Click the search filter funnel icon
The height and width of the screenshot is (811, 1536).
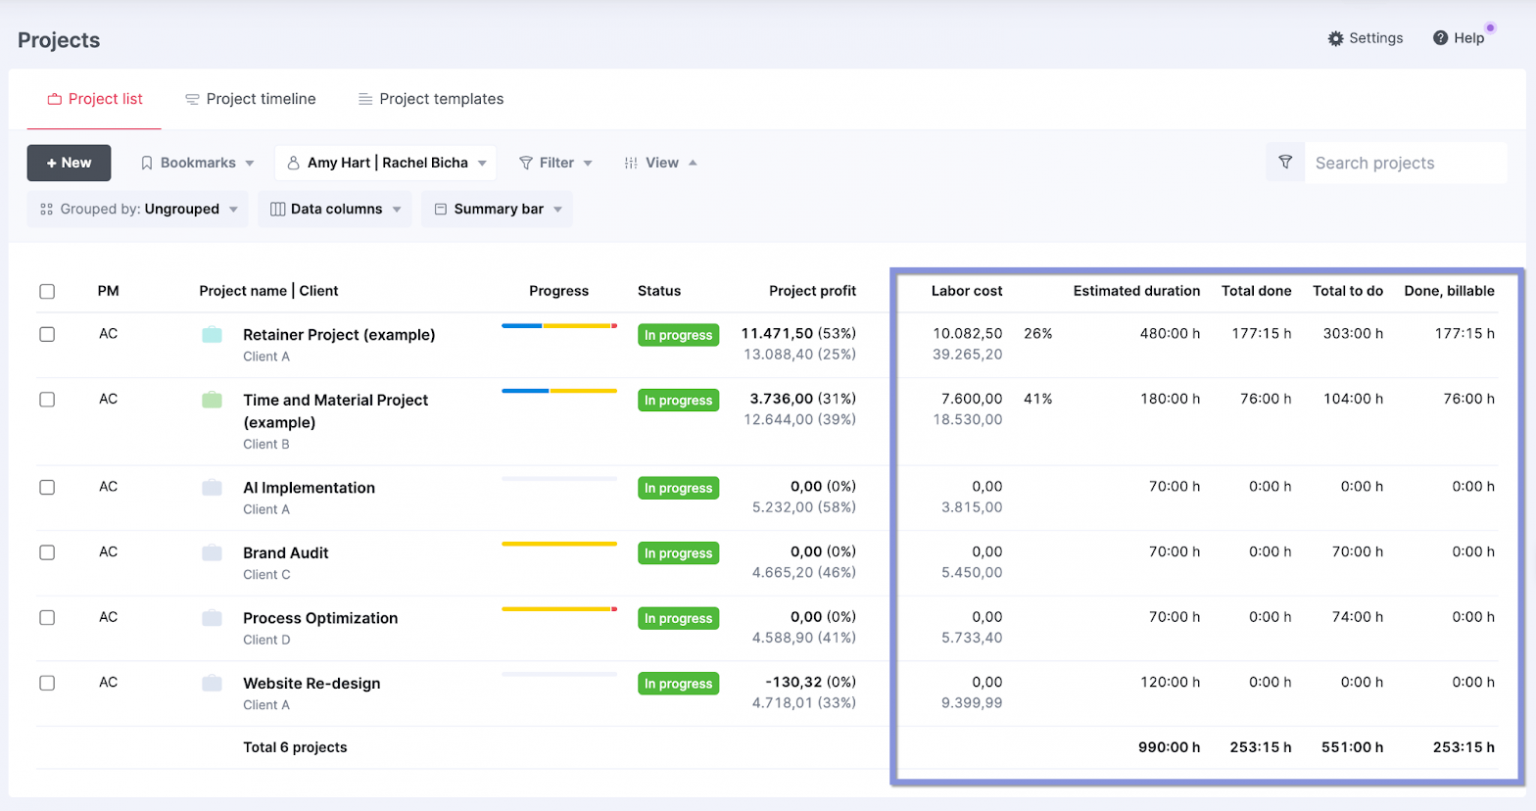pyautogui.click(x=1285, y=162)
